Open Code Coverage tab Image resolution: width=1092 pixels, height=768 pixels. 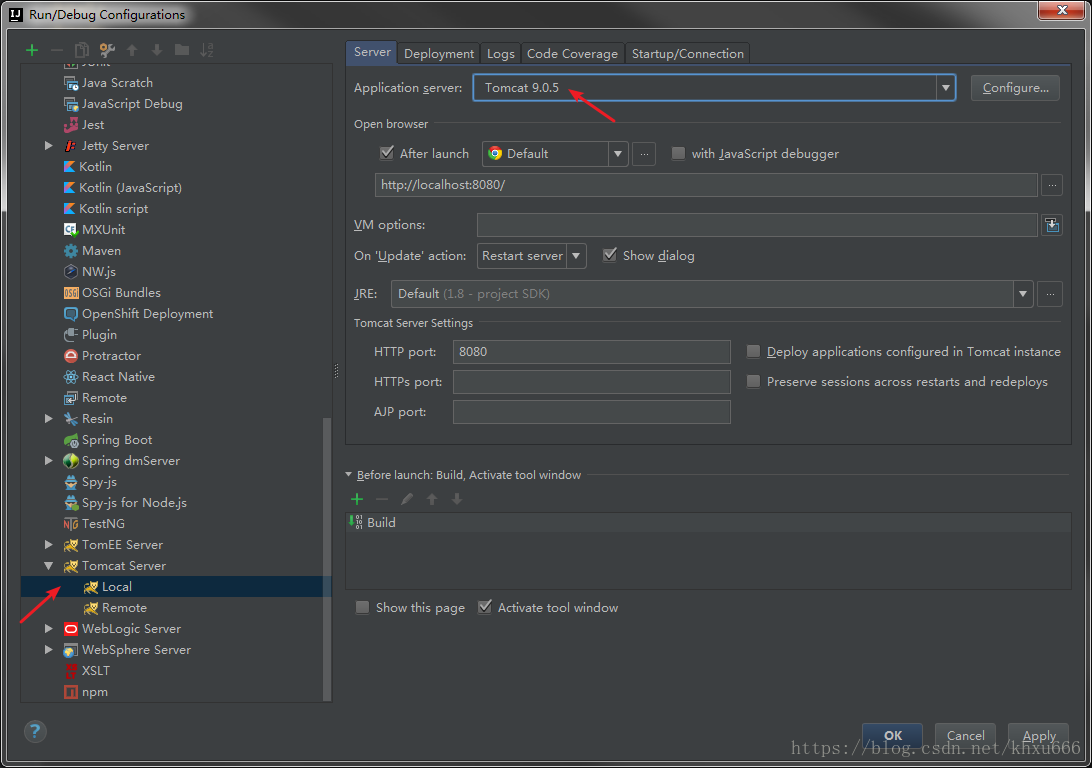coord(572,54)
